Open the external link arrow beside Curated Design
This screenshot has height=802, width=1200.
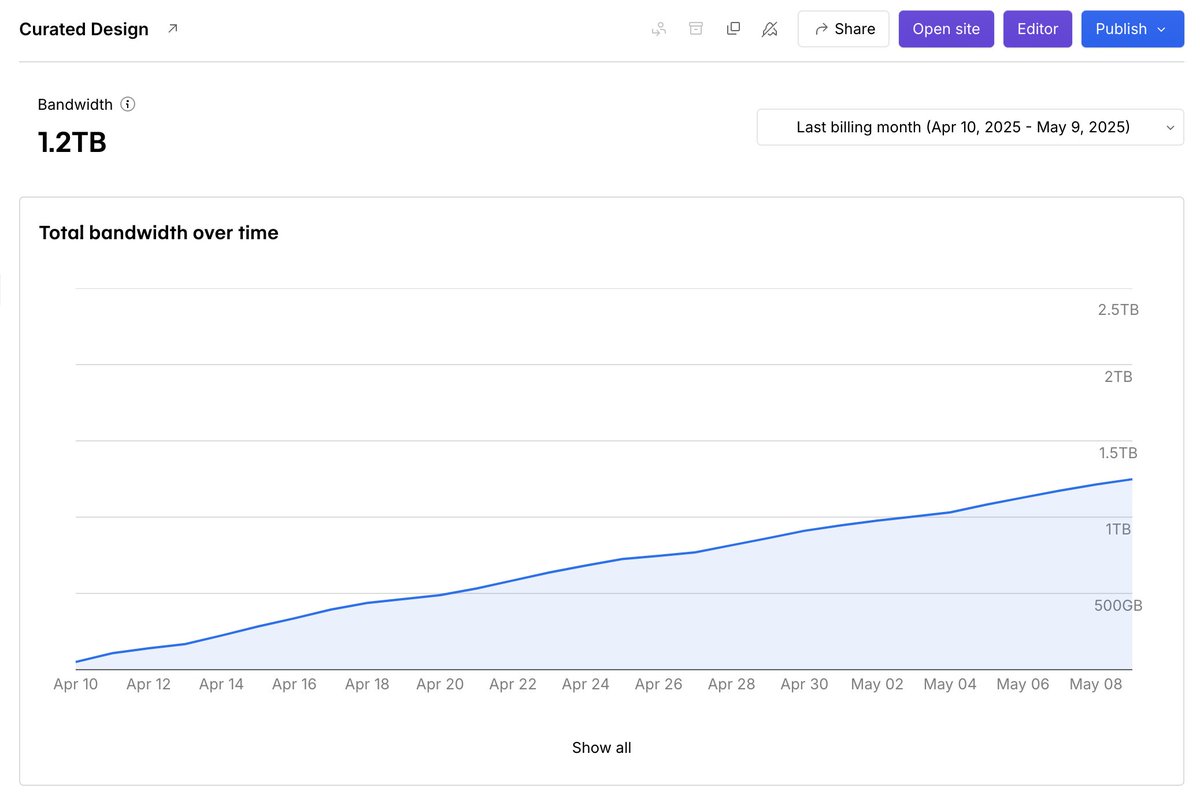(x=172, y=29)
